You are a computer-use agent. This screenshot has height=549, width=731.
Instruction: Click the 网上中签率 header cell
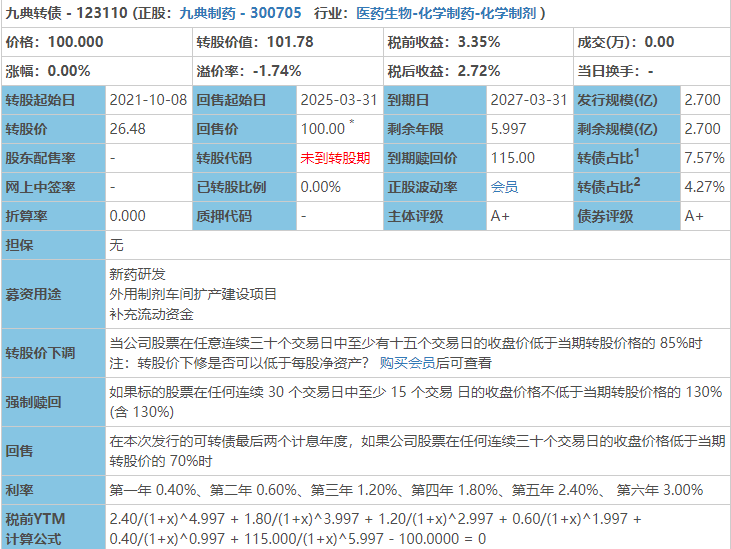pyautogui.click(x=54, y=187)
